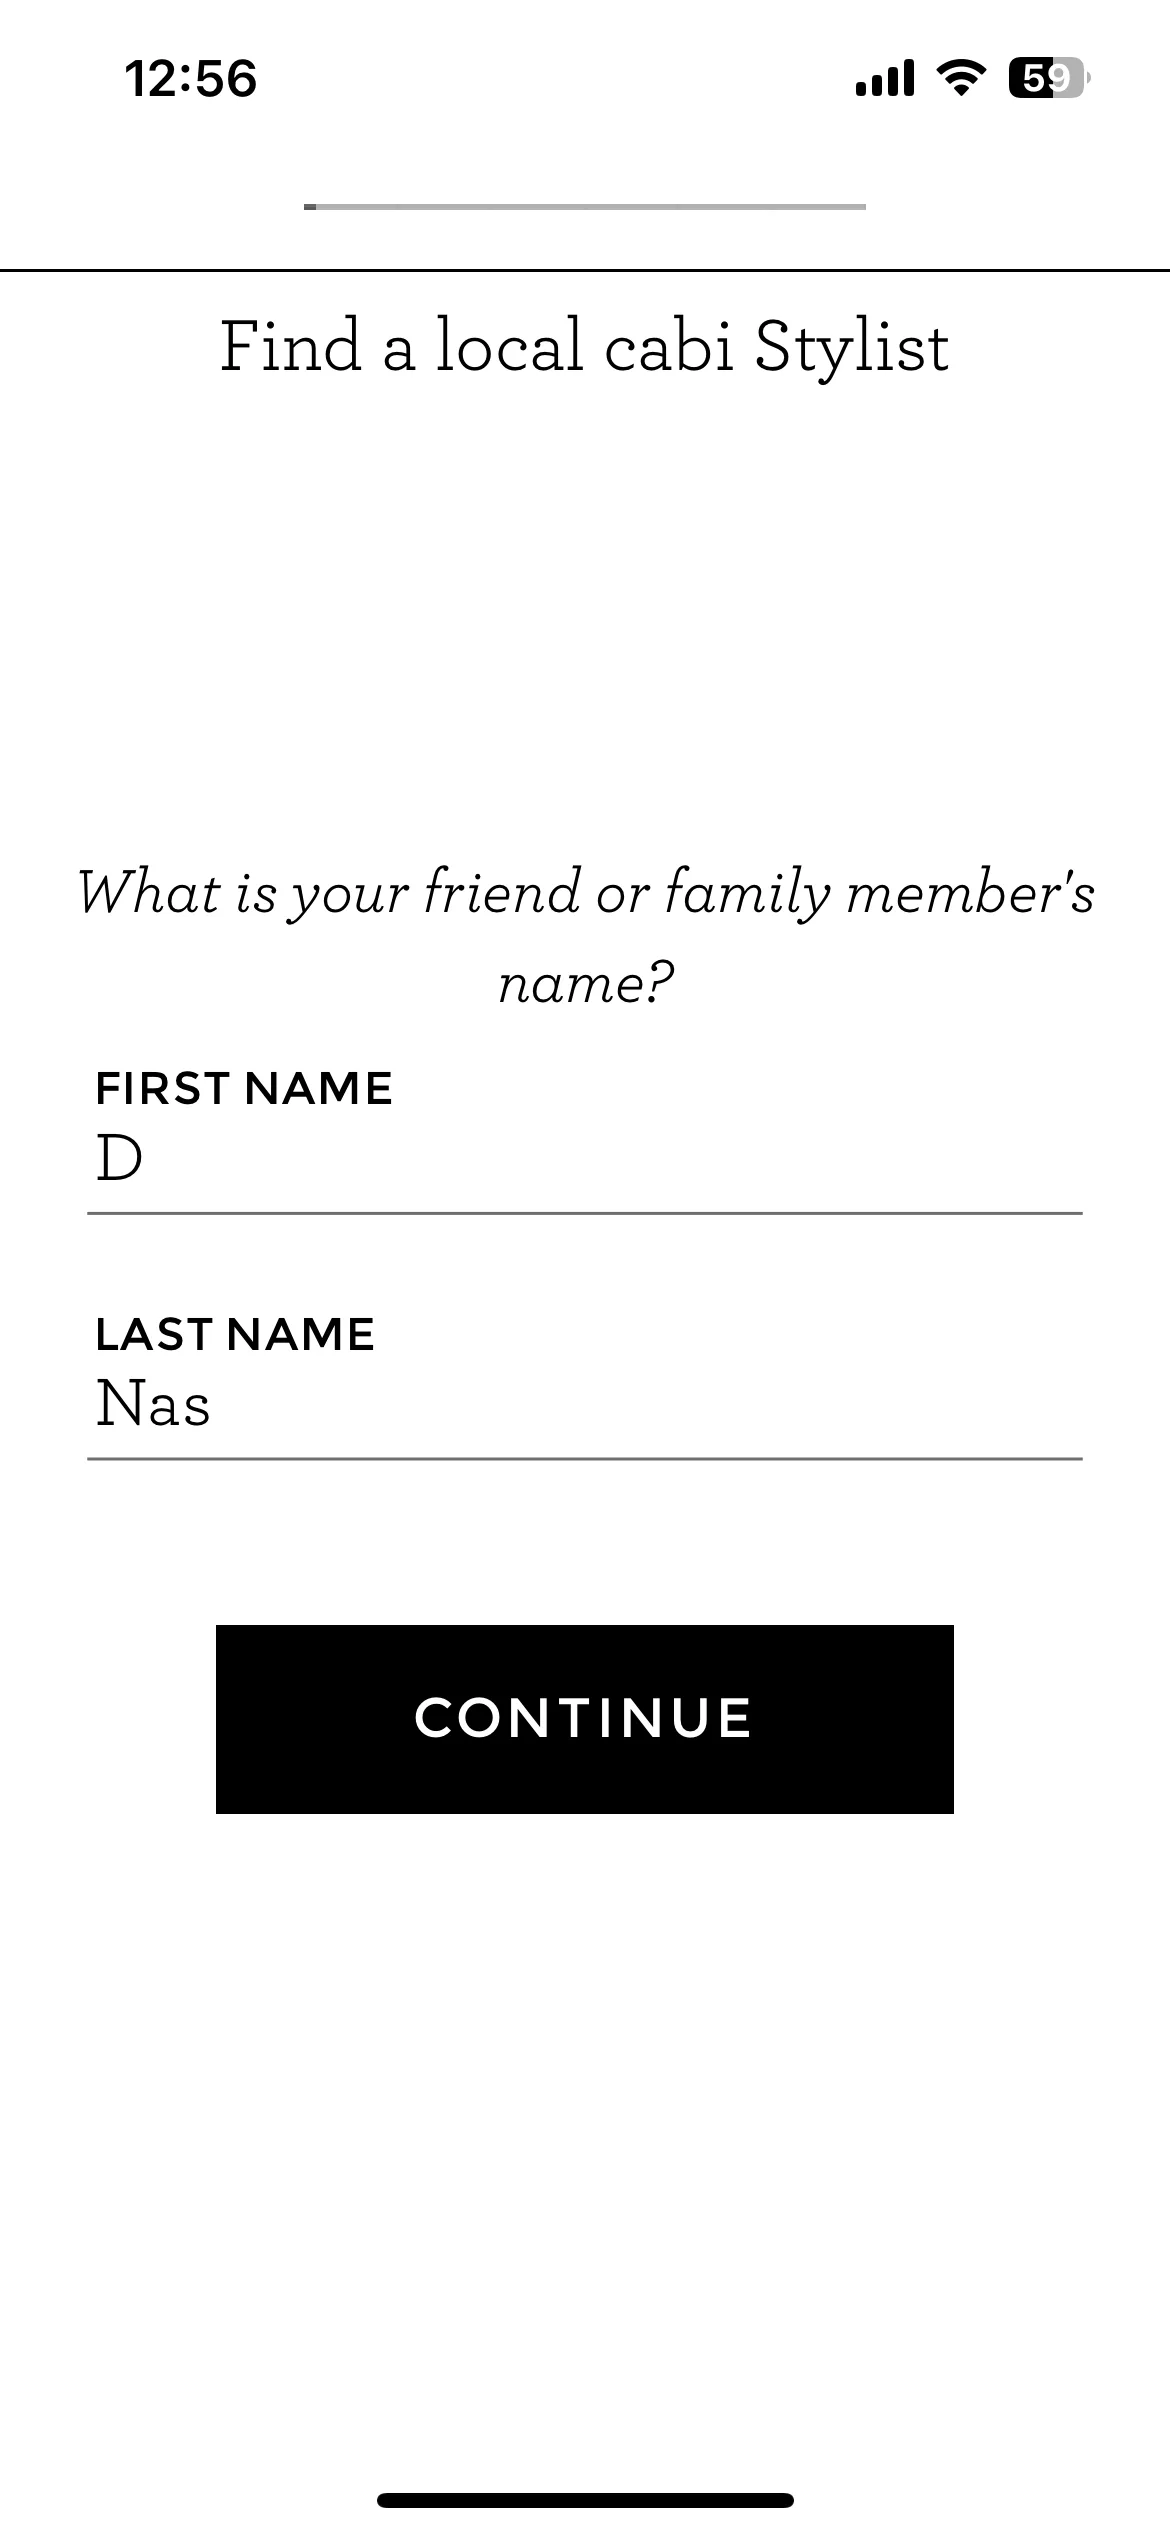Click the underline beneath the First Name field

585,1213
